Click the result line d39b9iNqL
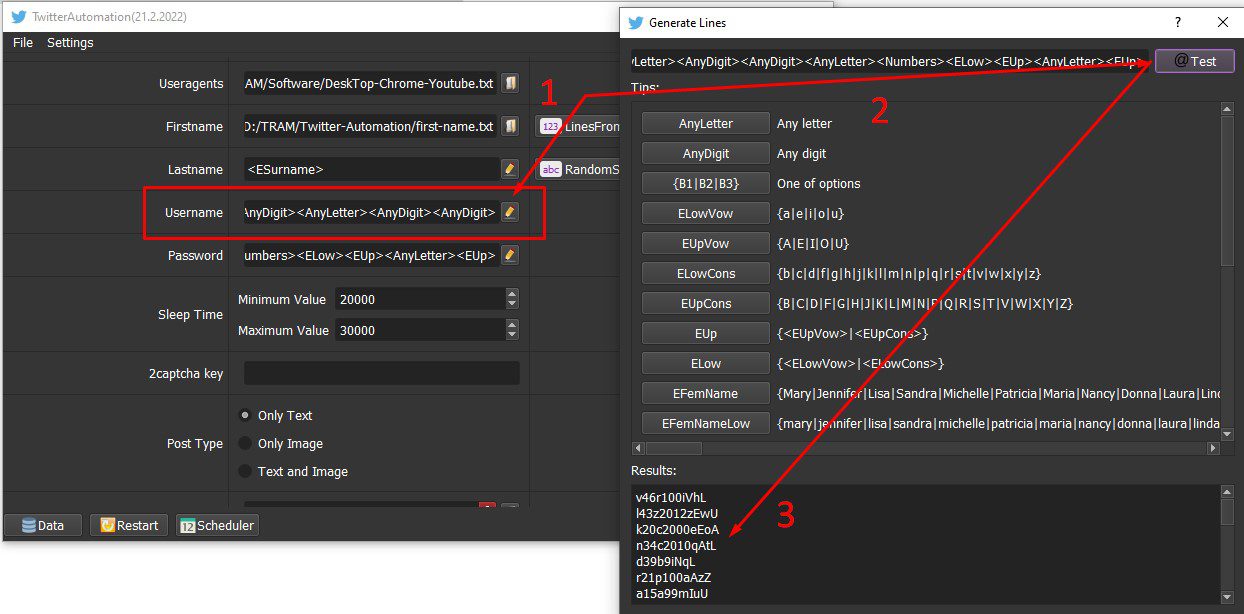 coord(665,561)
